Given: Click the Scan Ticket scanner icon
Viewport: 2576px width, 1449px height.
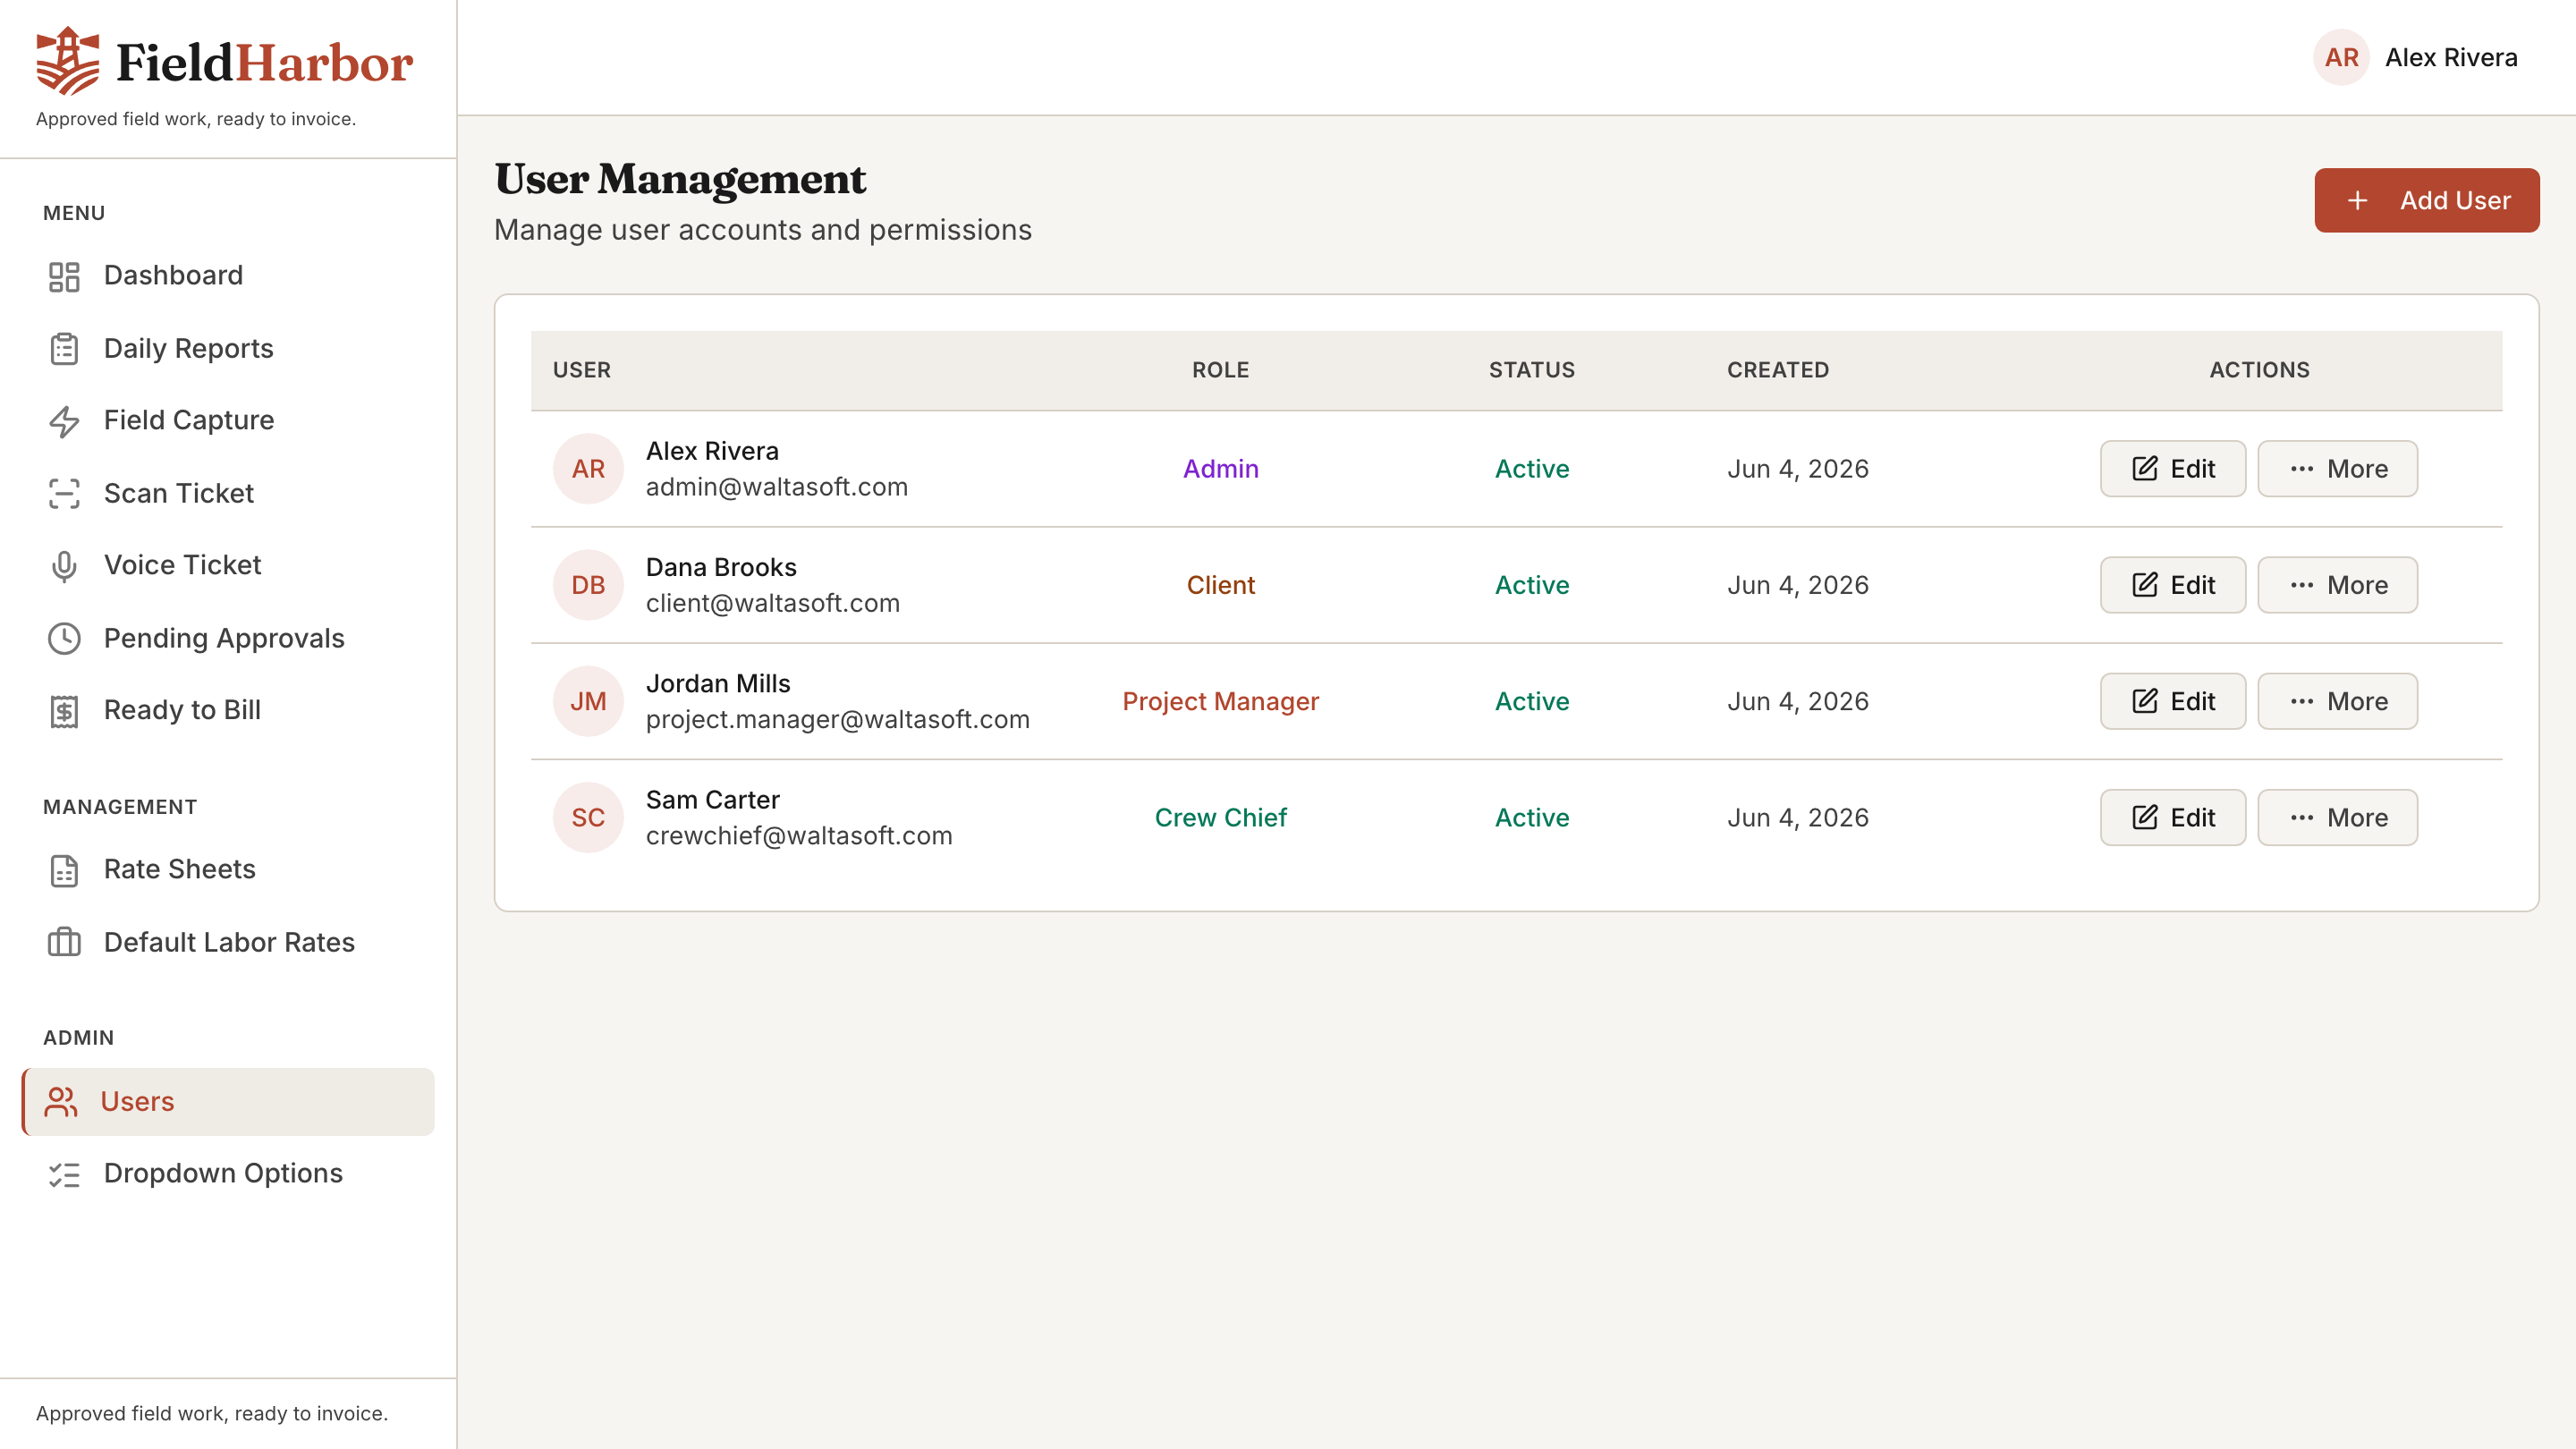Looking at the screenshot, I should click(x=64, y=494).
